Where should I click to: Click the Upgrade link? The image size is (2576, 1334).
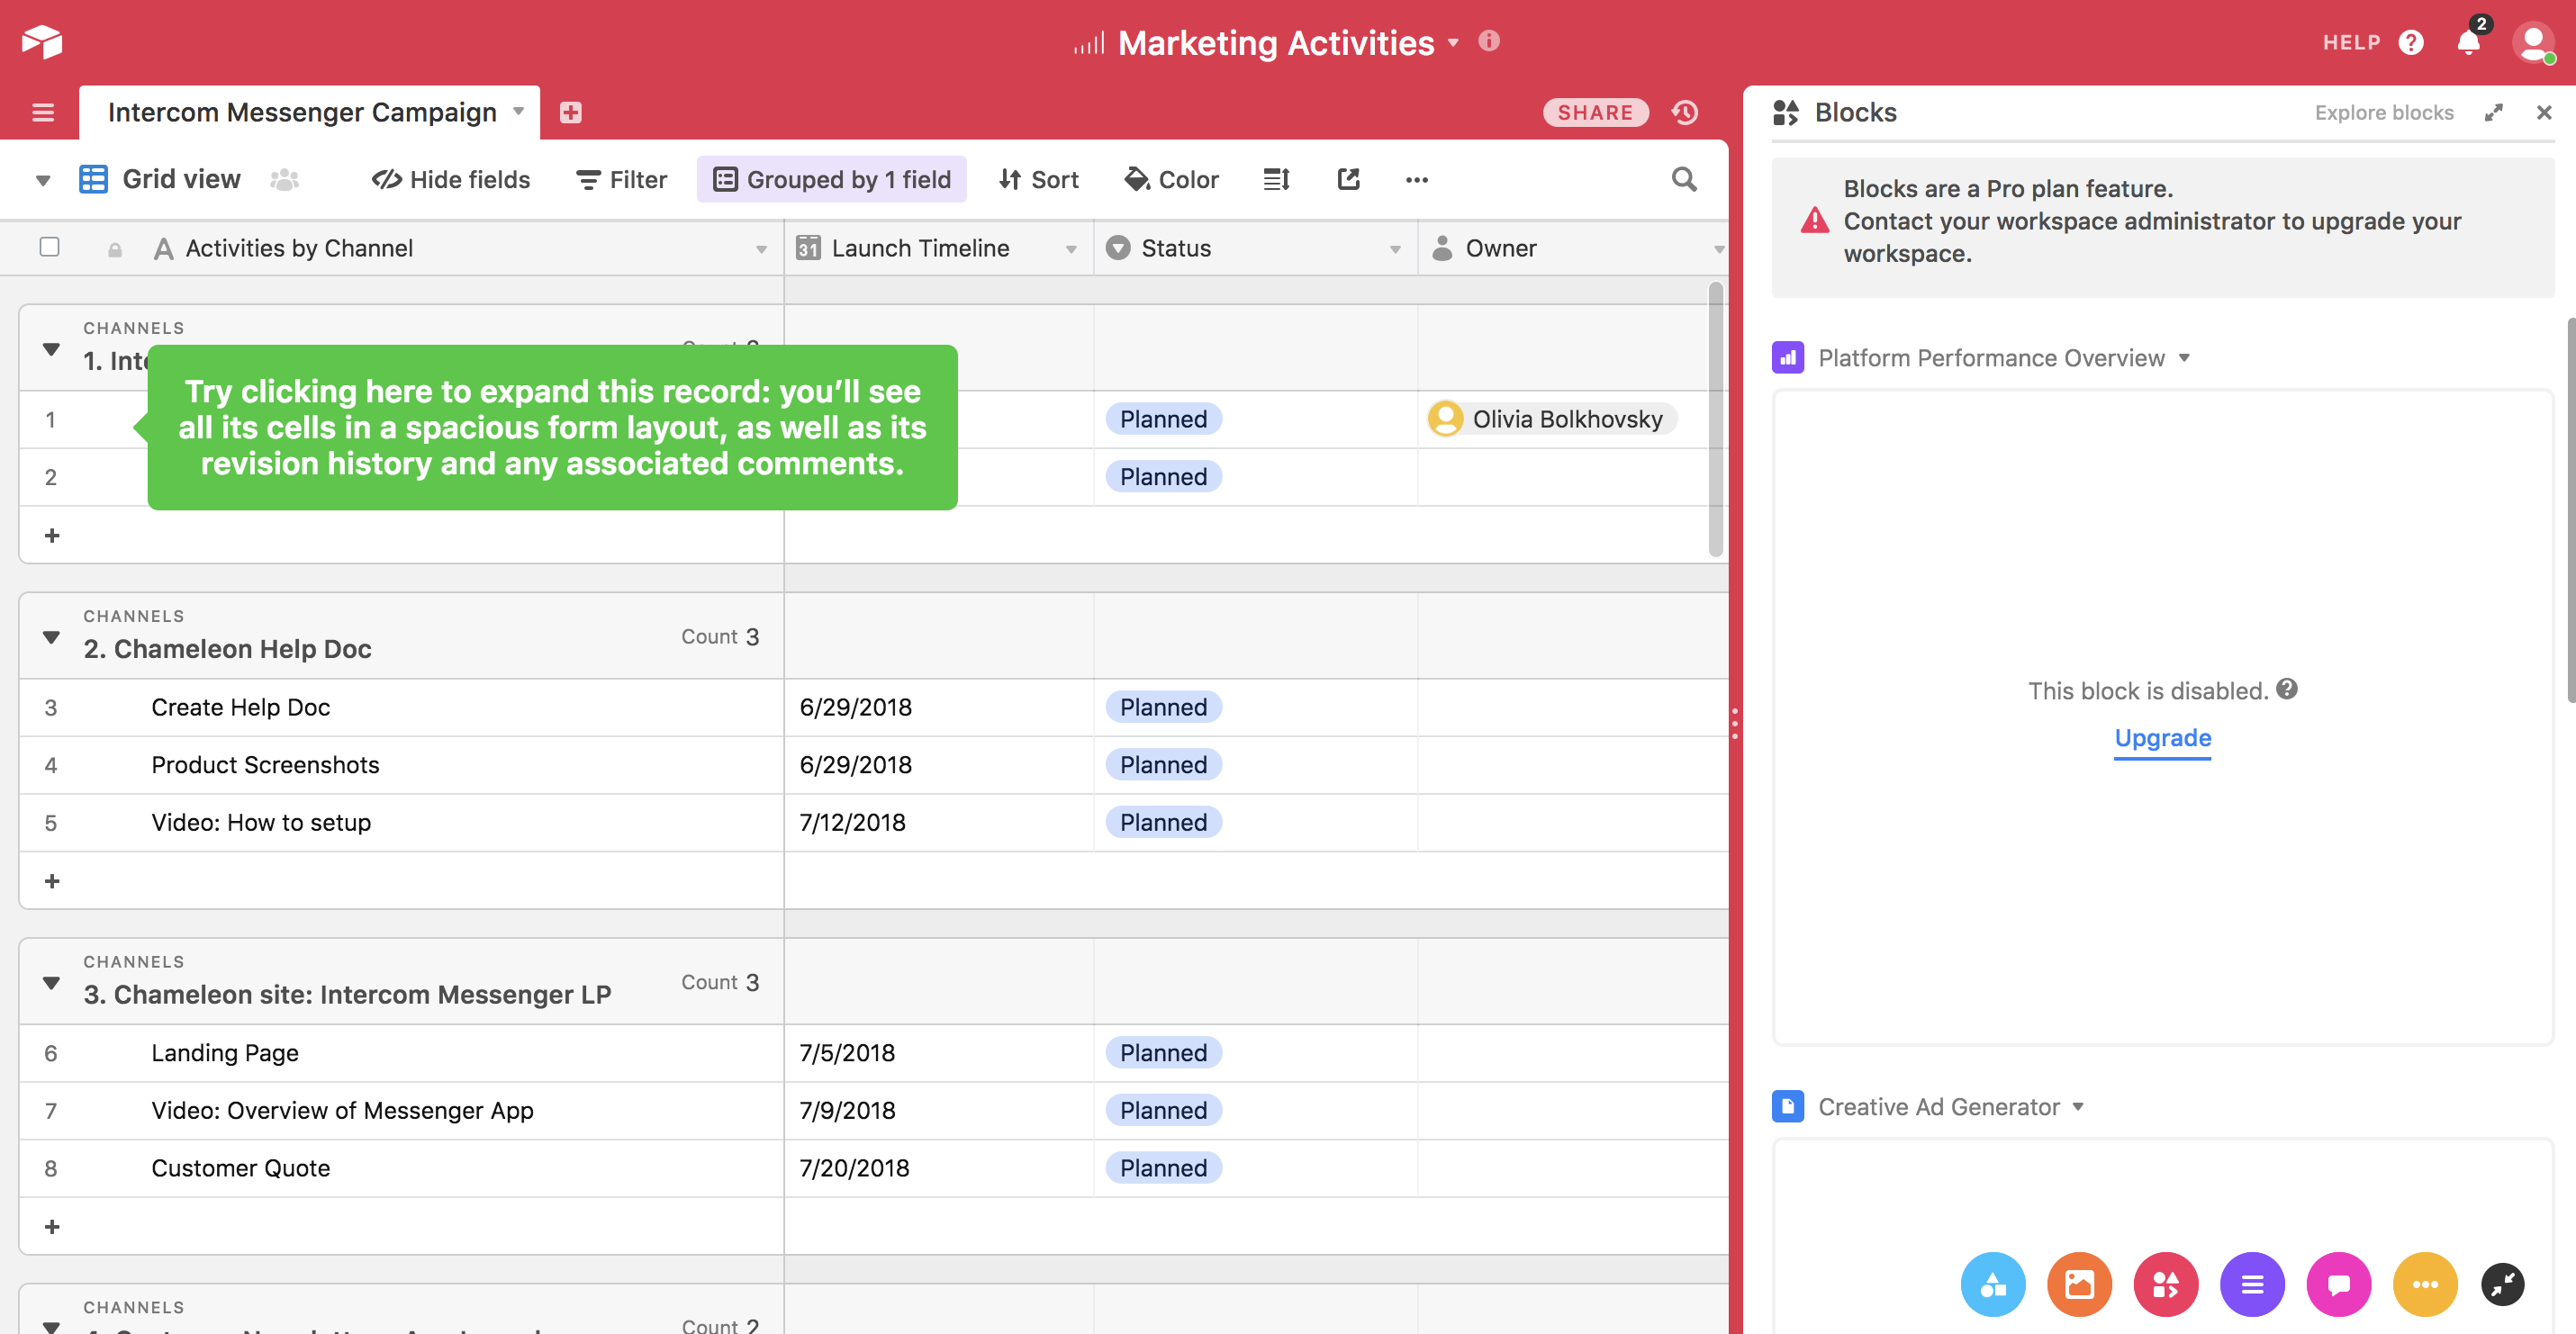2162,737
